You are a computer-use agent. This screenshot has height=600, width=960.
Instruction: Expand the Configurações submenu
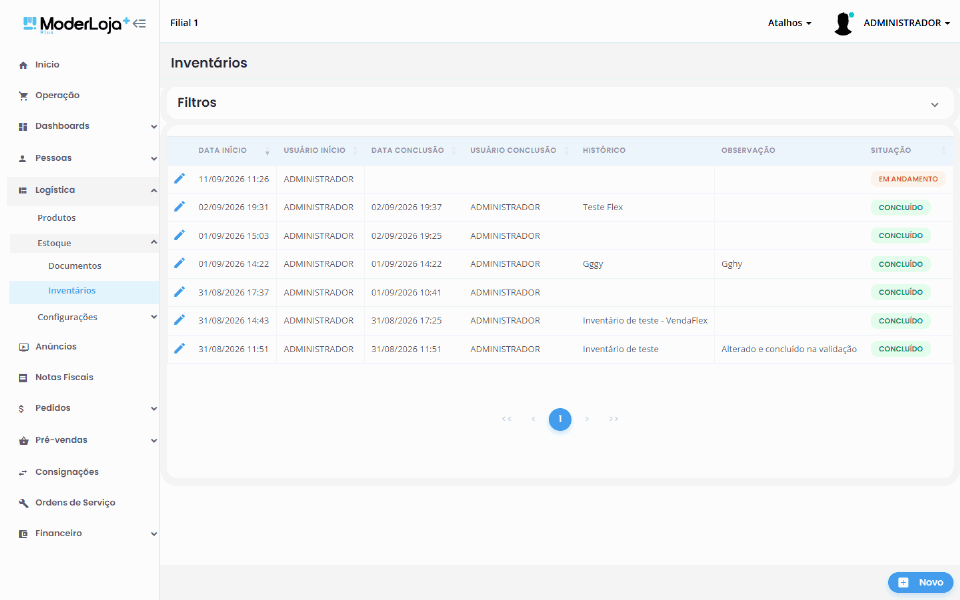tap(154, 317)
